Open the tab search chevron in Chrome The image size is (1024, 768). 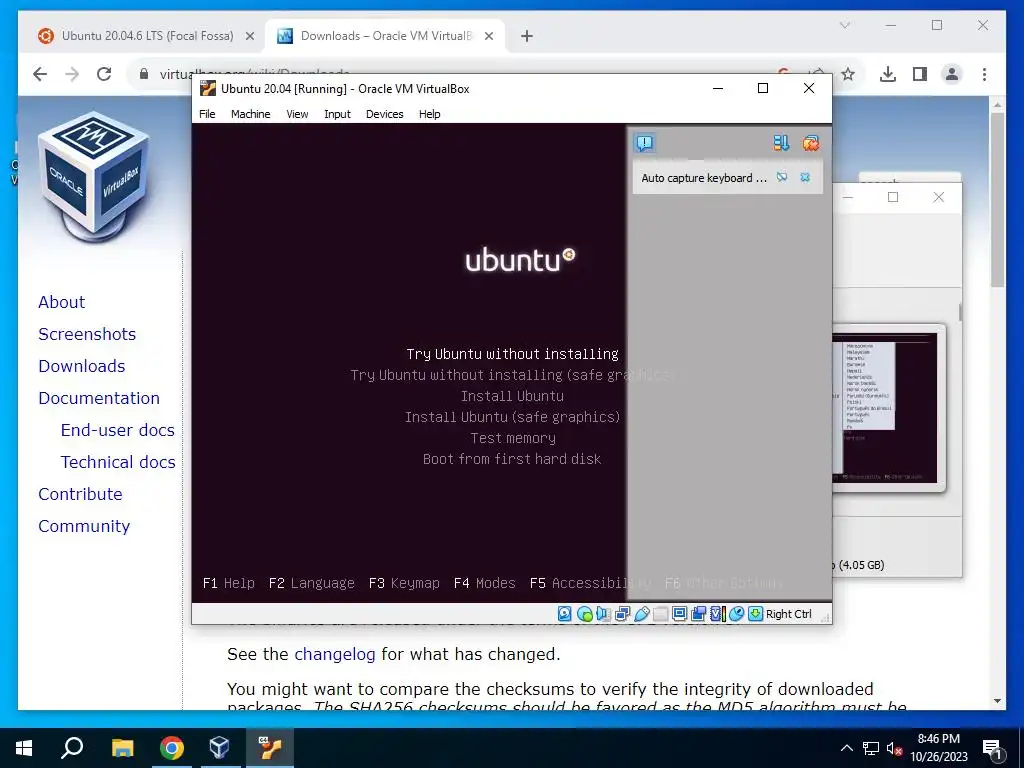pyautogui.click(x=844, y=25)
